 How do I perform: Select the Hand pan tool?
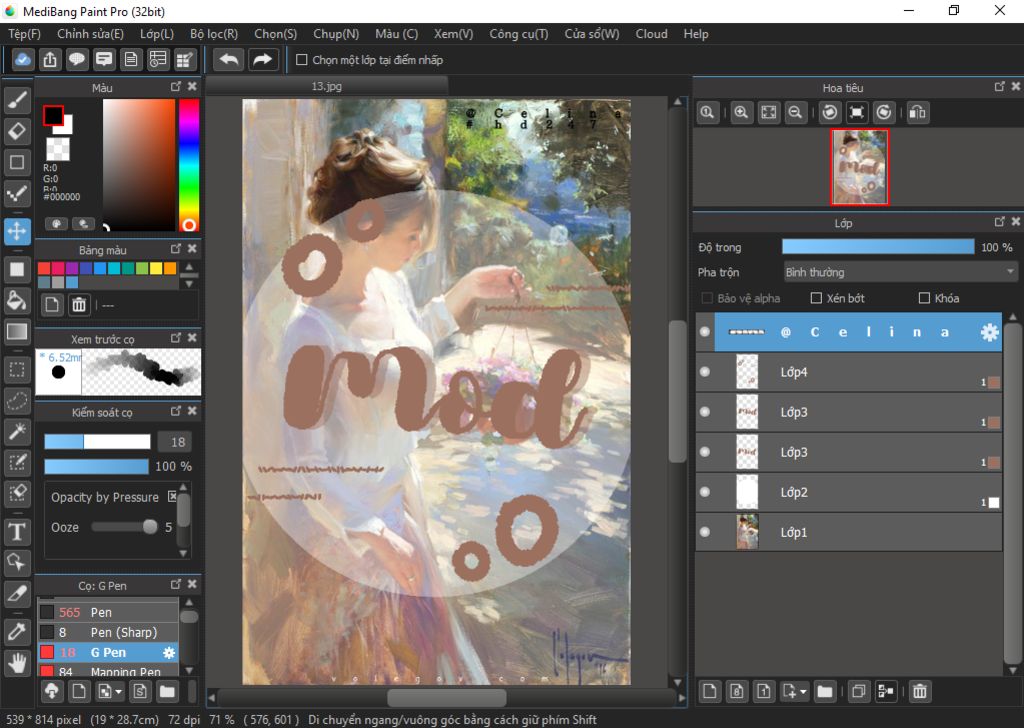[x=17, y=663]
